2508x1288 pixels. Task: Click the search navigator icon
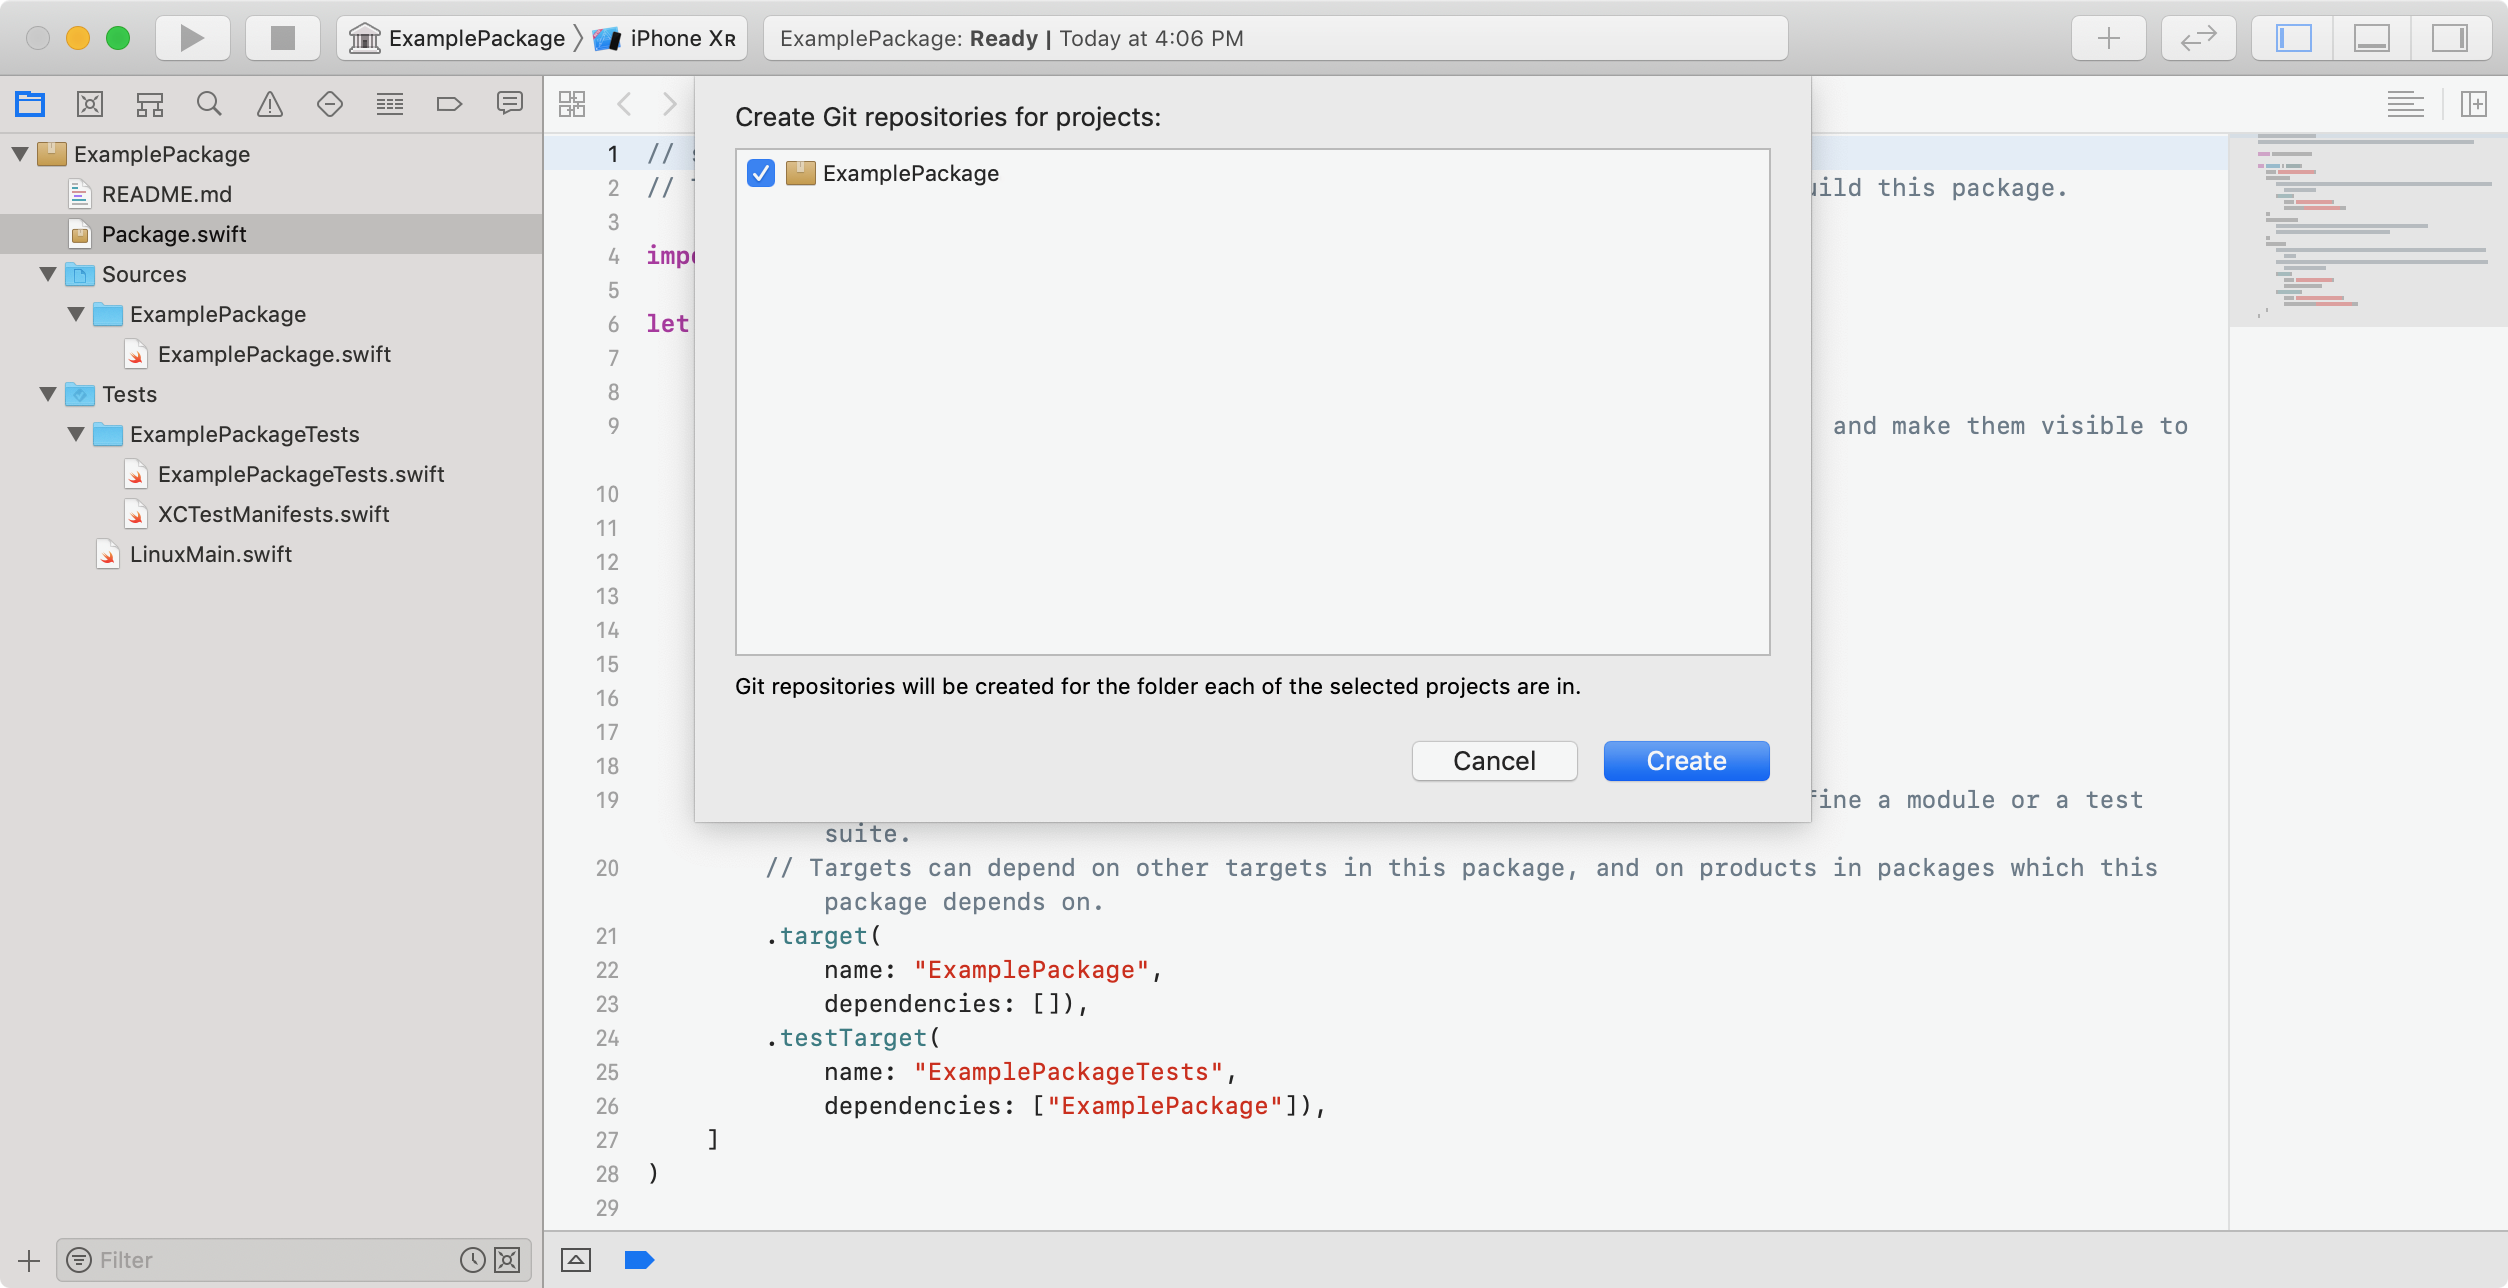click(x=209, y=104)
